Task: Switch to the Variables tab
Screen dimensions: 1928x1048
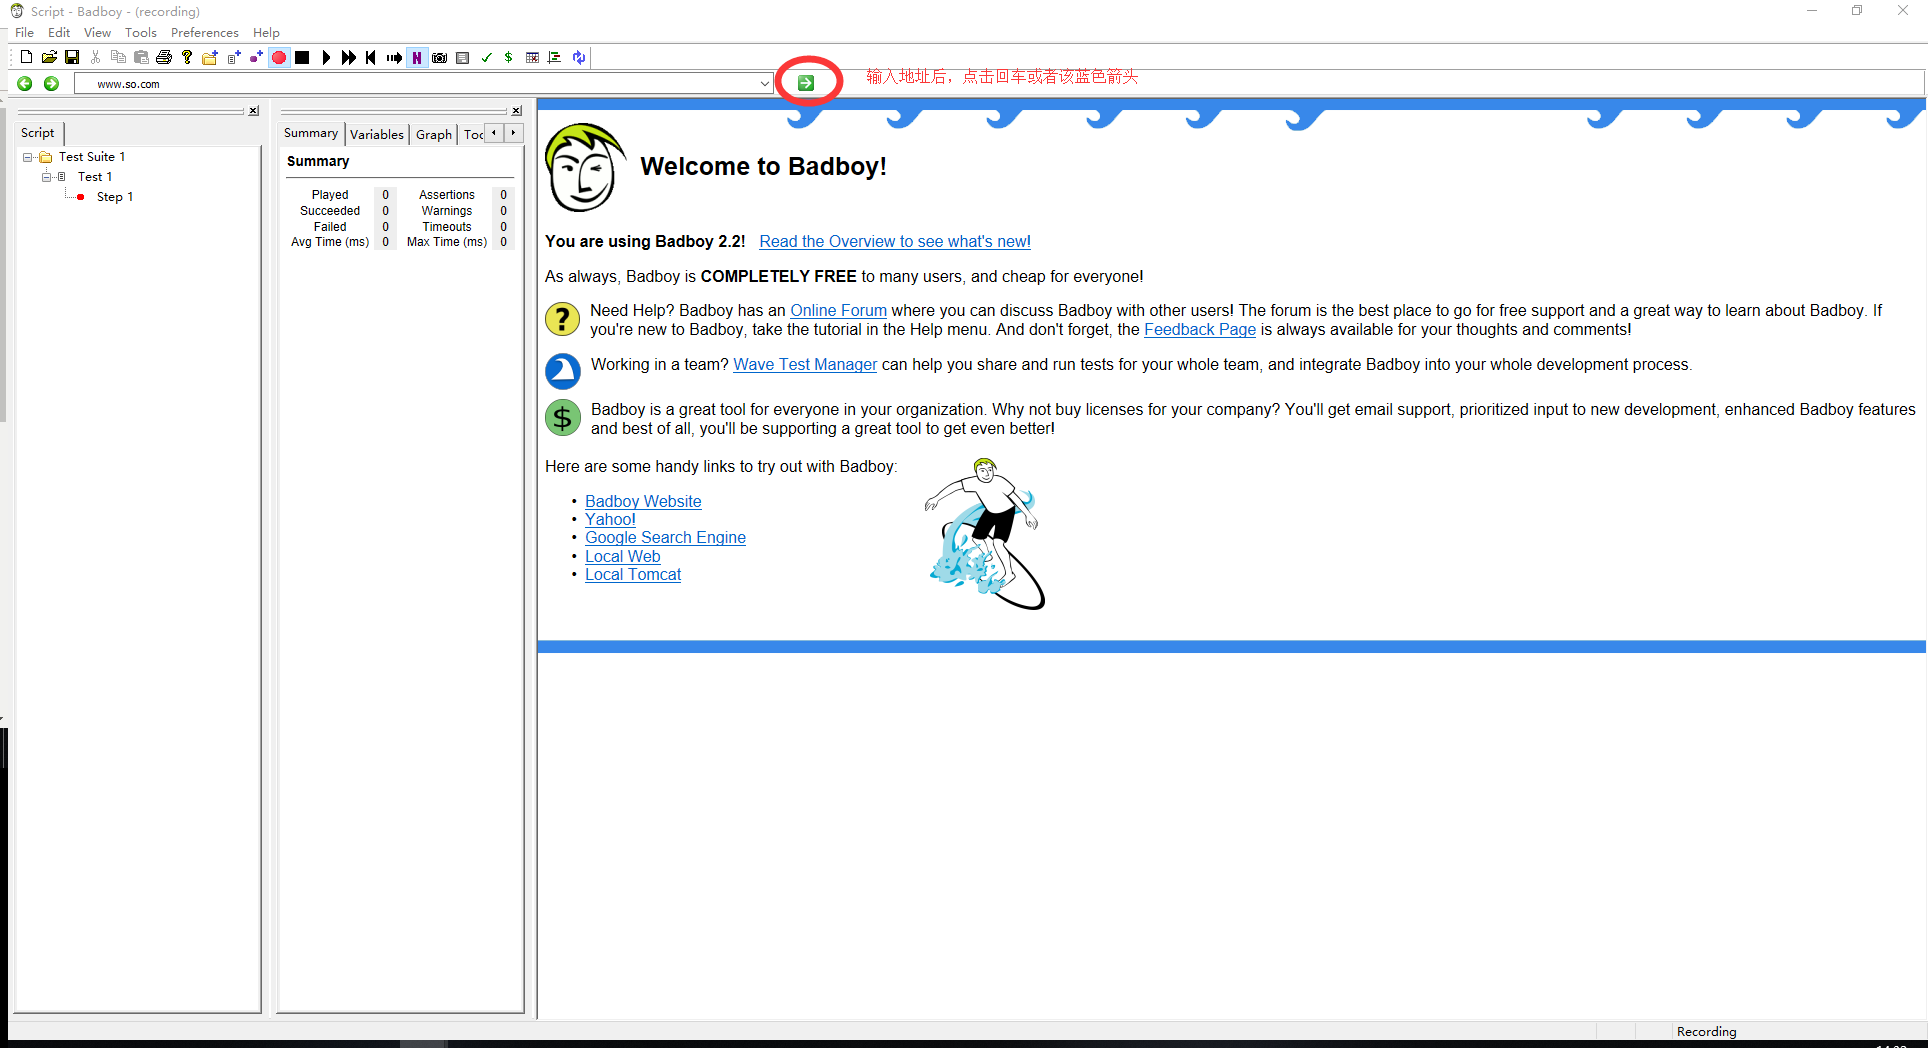Action: (x=377, y=134)
